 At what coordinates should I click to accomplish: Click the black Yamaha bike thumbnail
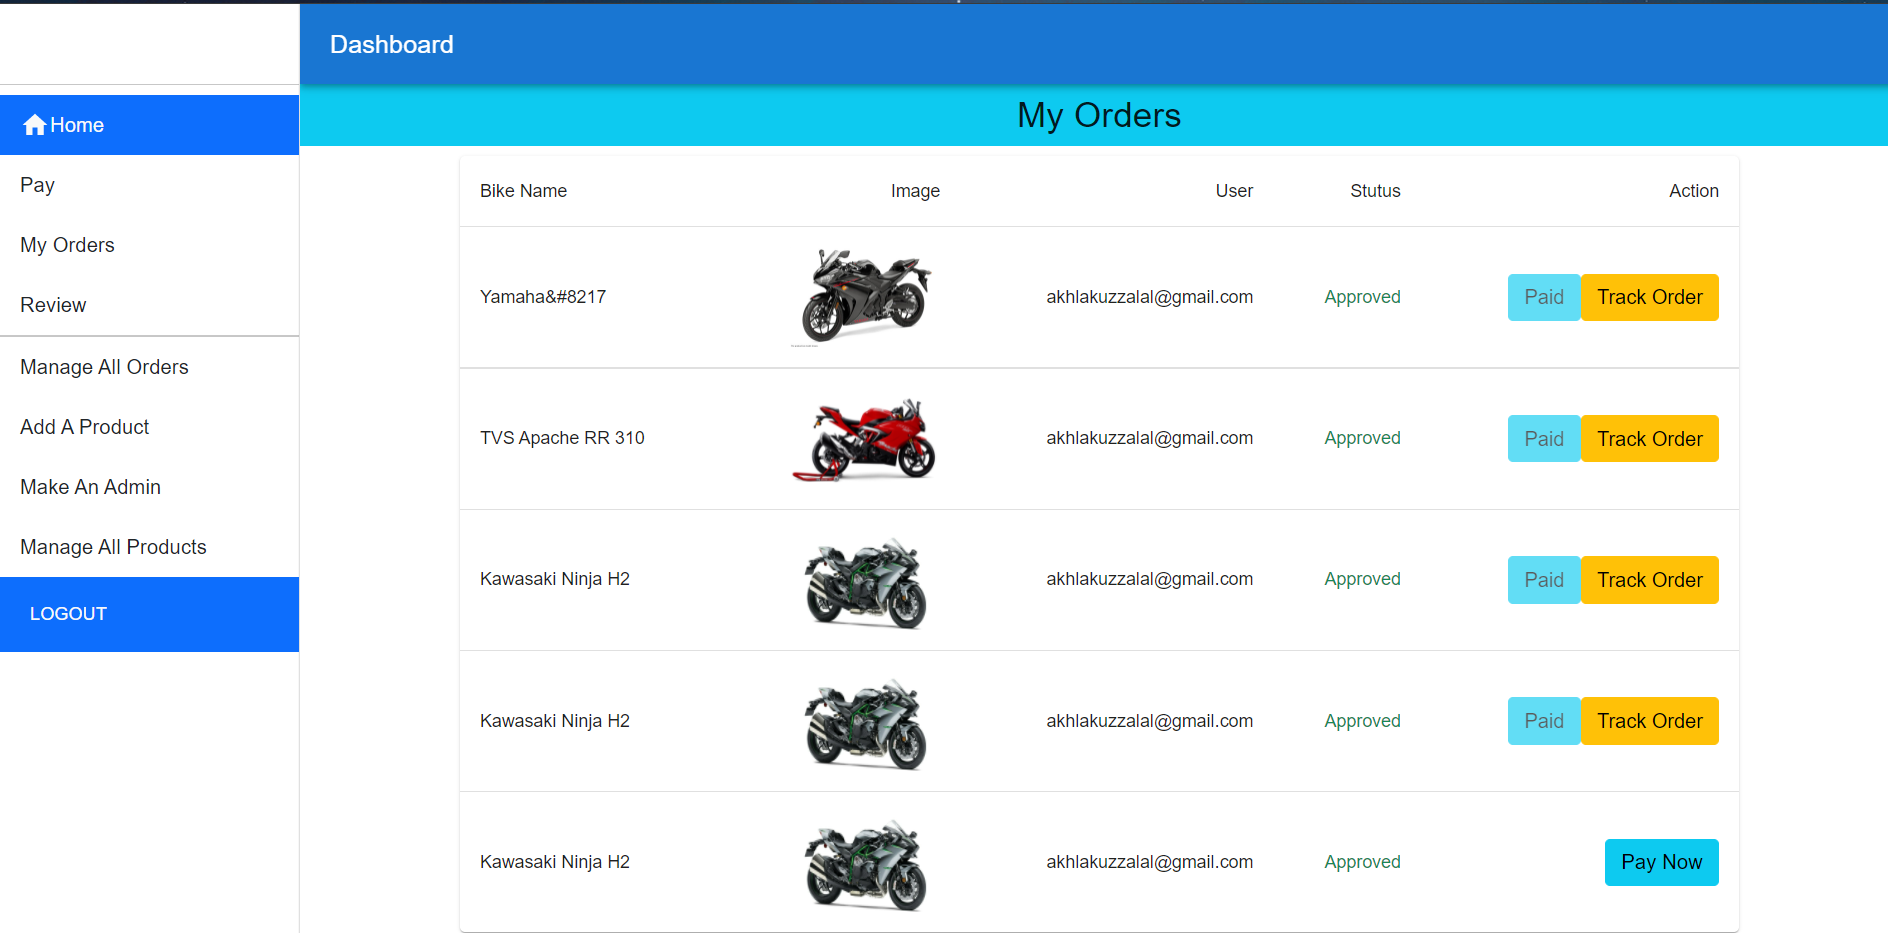point(865,296)
